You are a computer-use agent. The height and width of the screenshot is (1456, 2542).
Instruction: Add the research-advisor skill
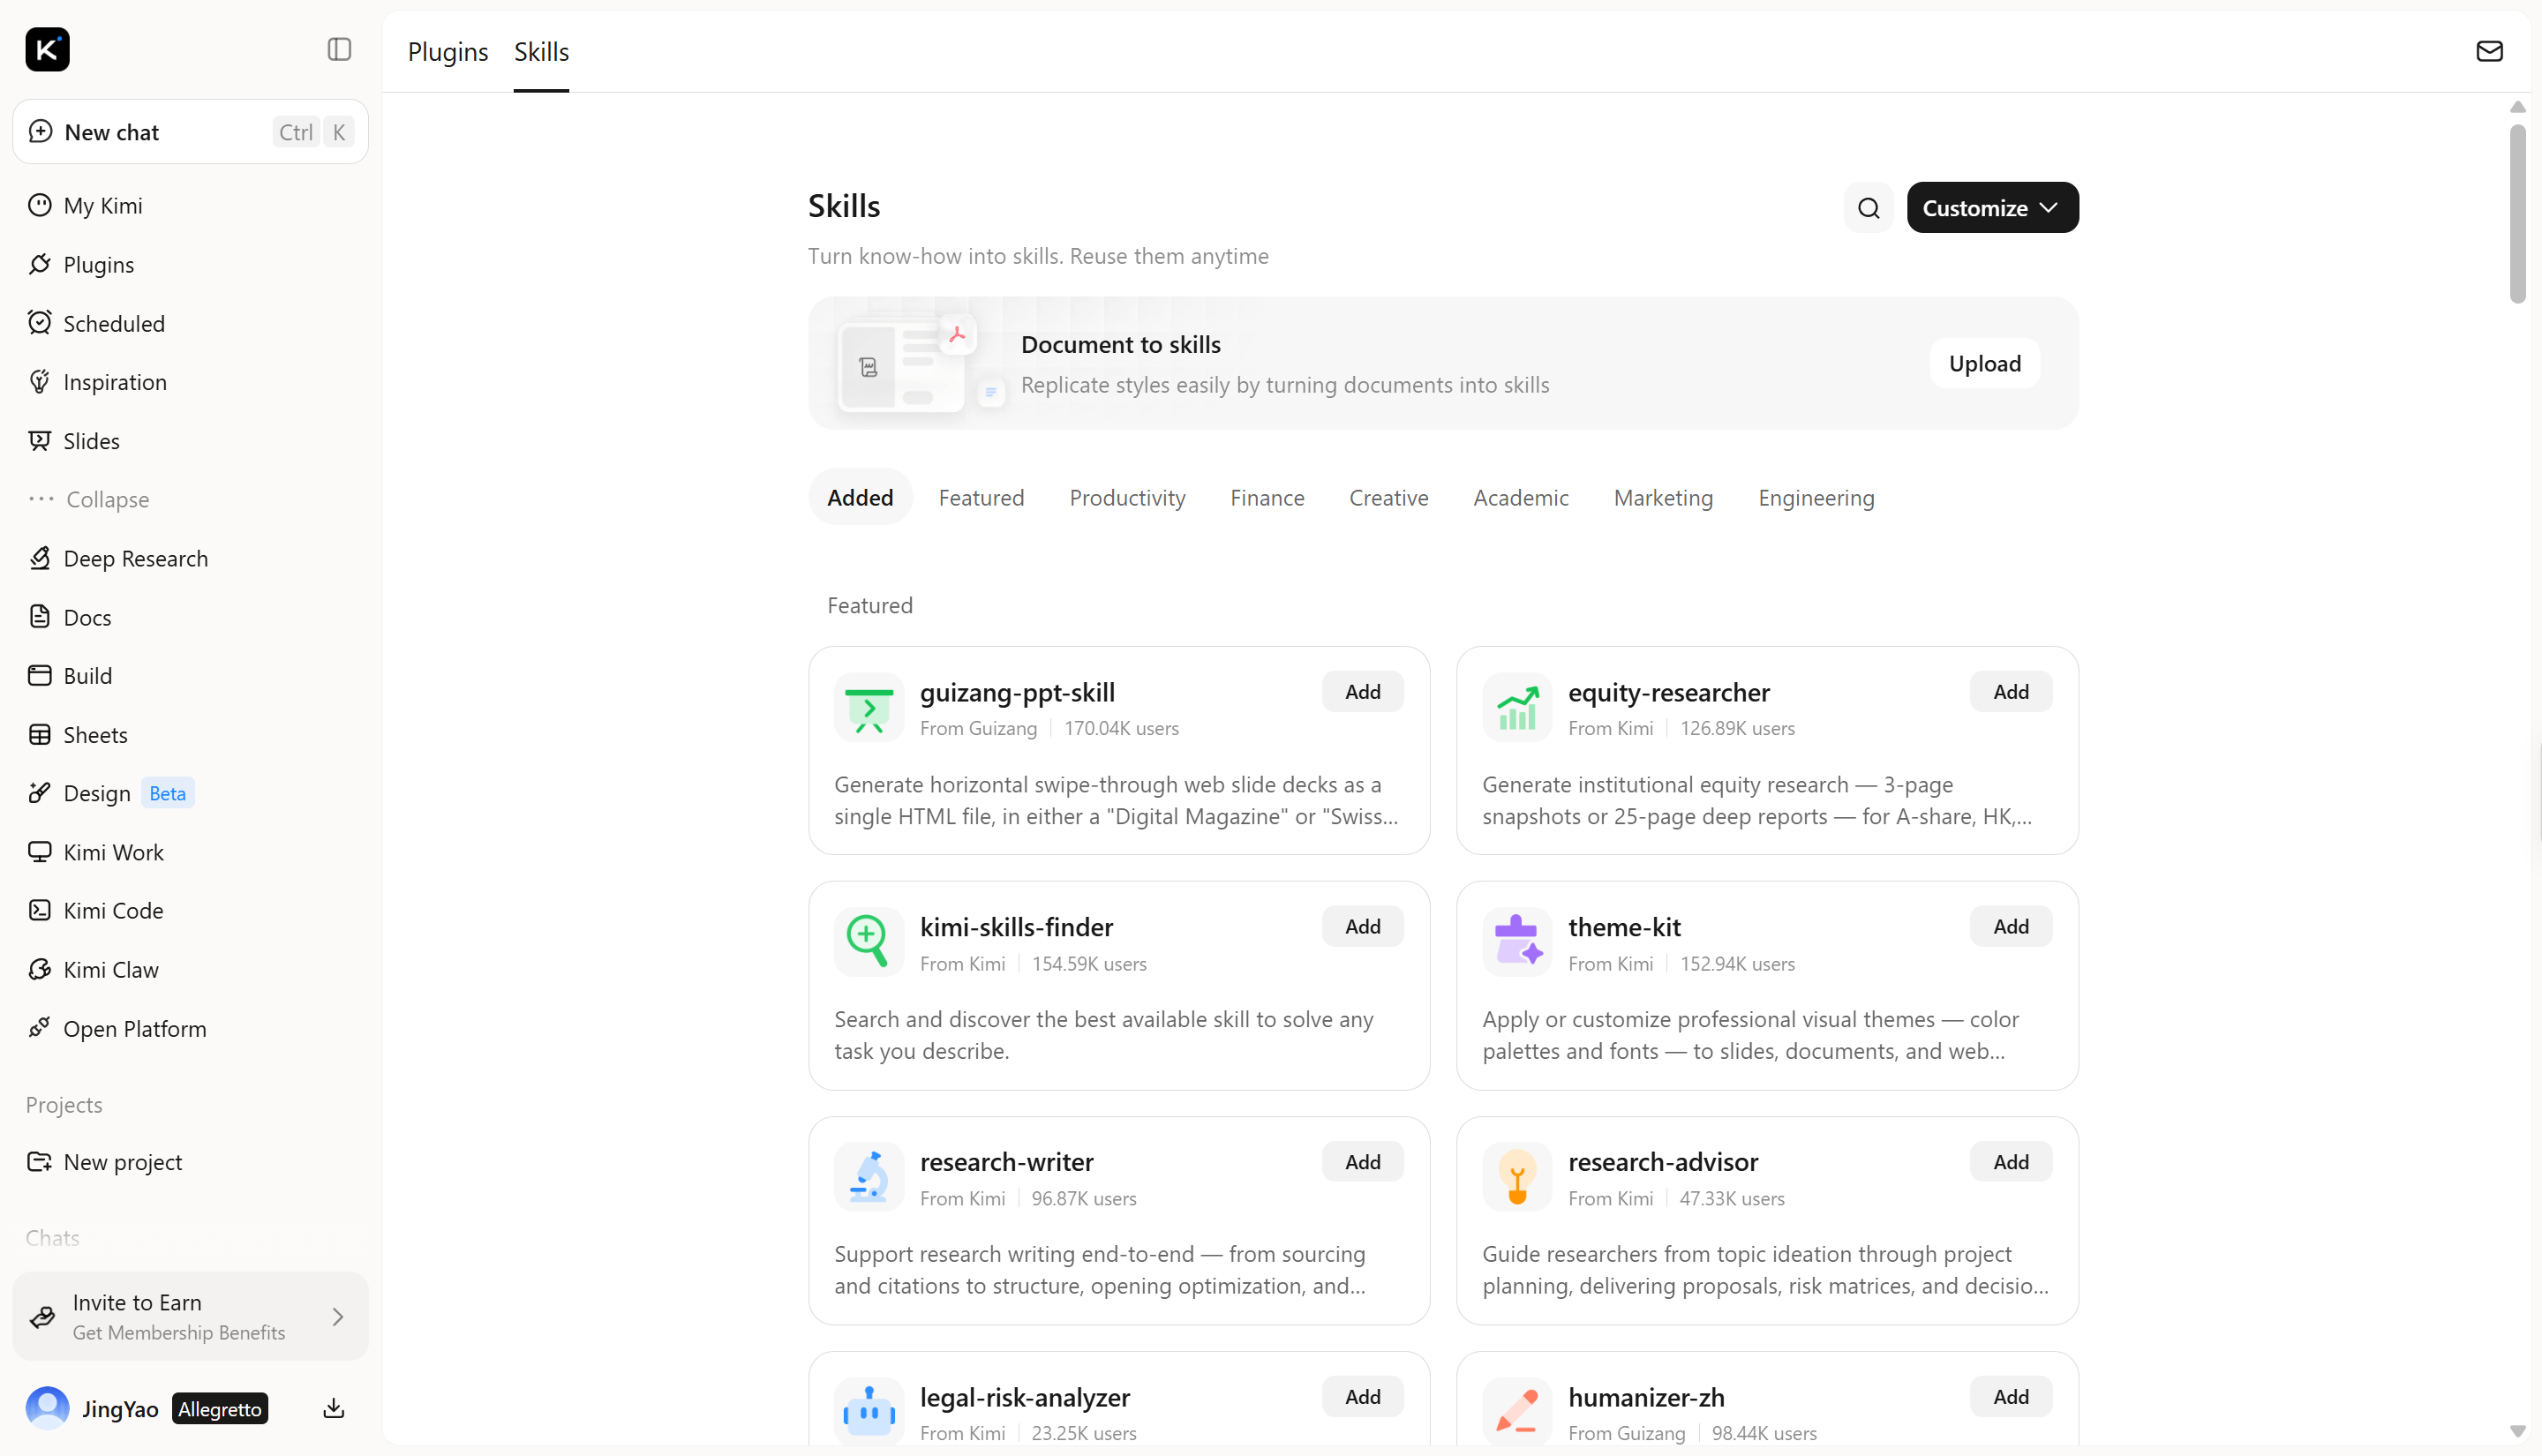(2010, 1162)
